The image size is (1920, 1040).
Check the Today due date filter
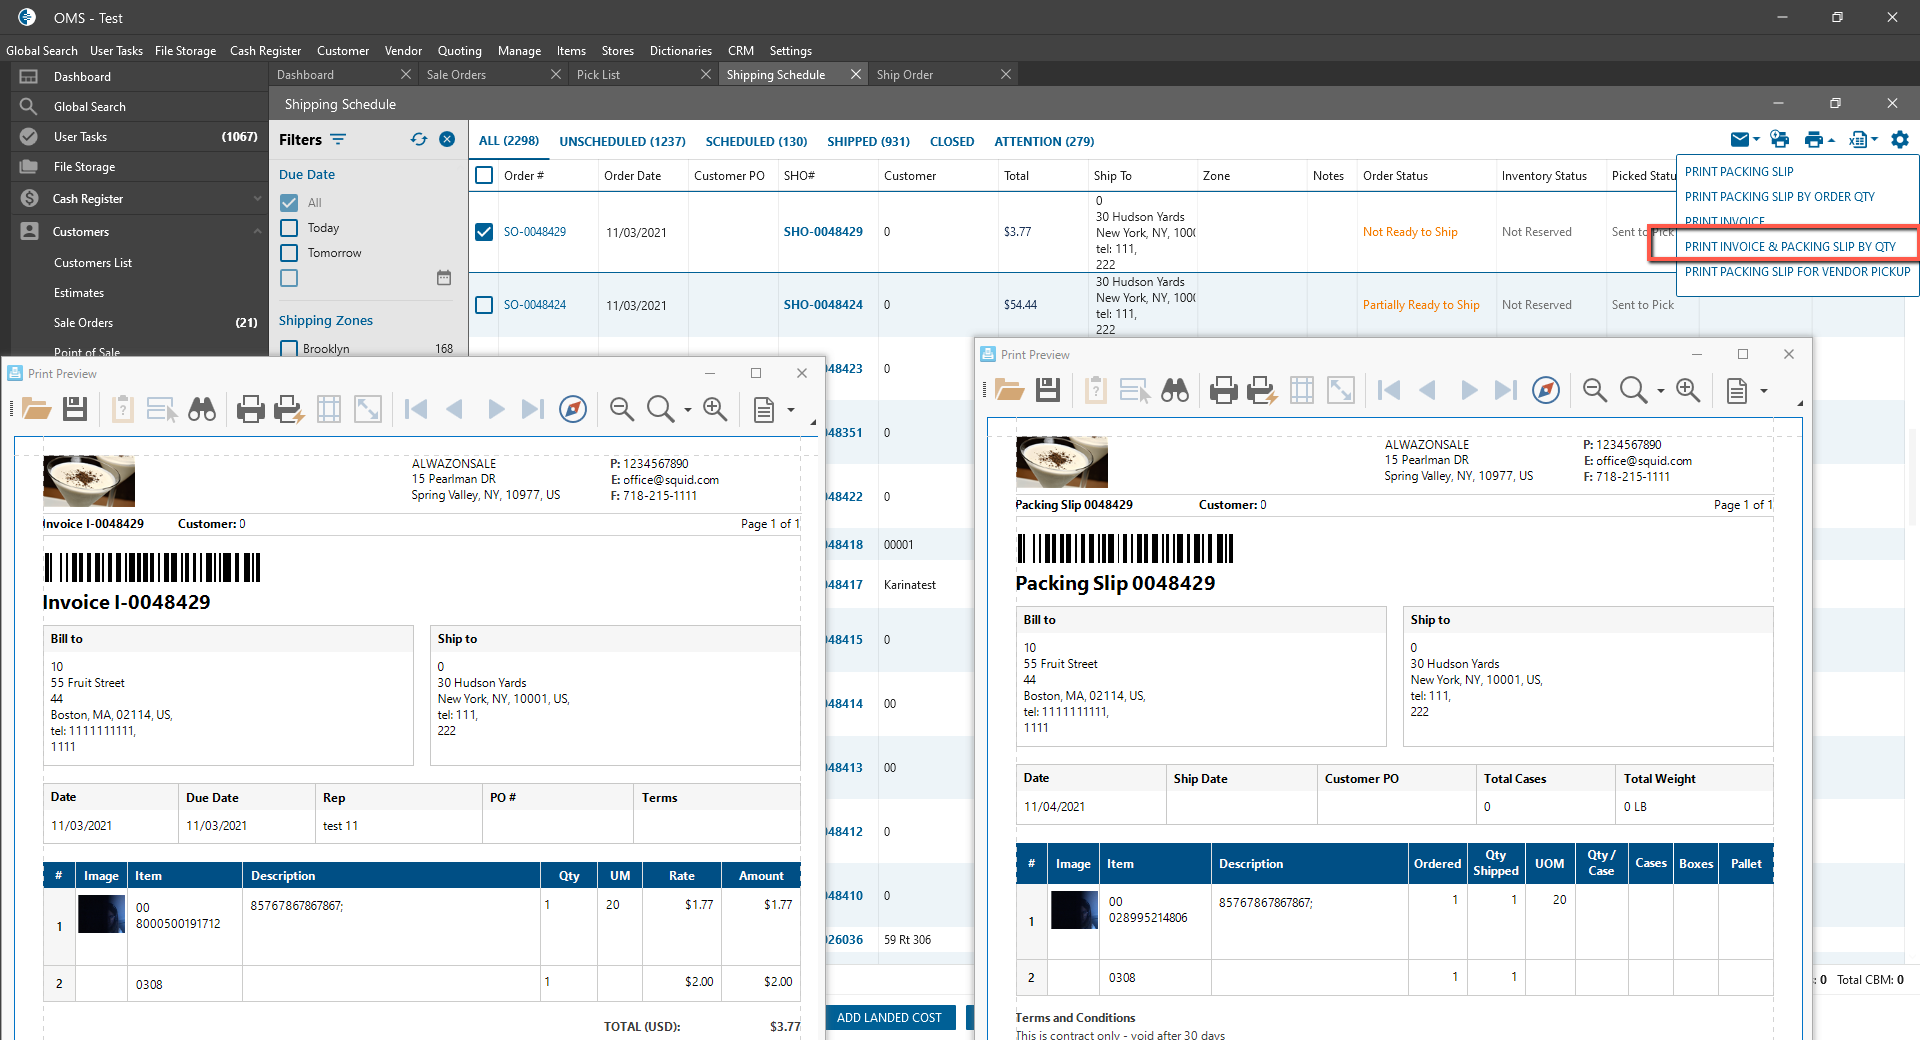pyautogui.click(x=289, y=228)
